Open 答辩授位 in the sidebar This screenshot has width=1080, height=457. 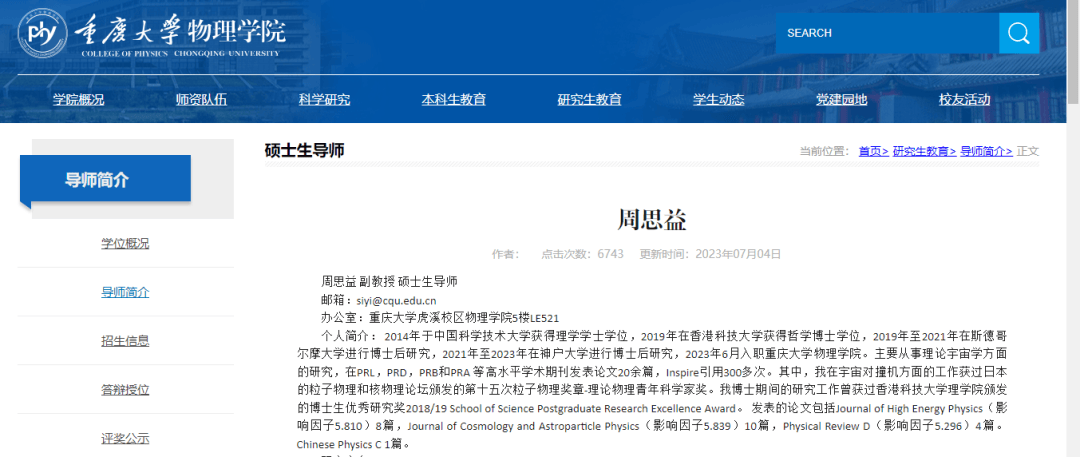[125, 389]
